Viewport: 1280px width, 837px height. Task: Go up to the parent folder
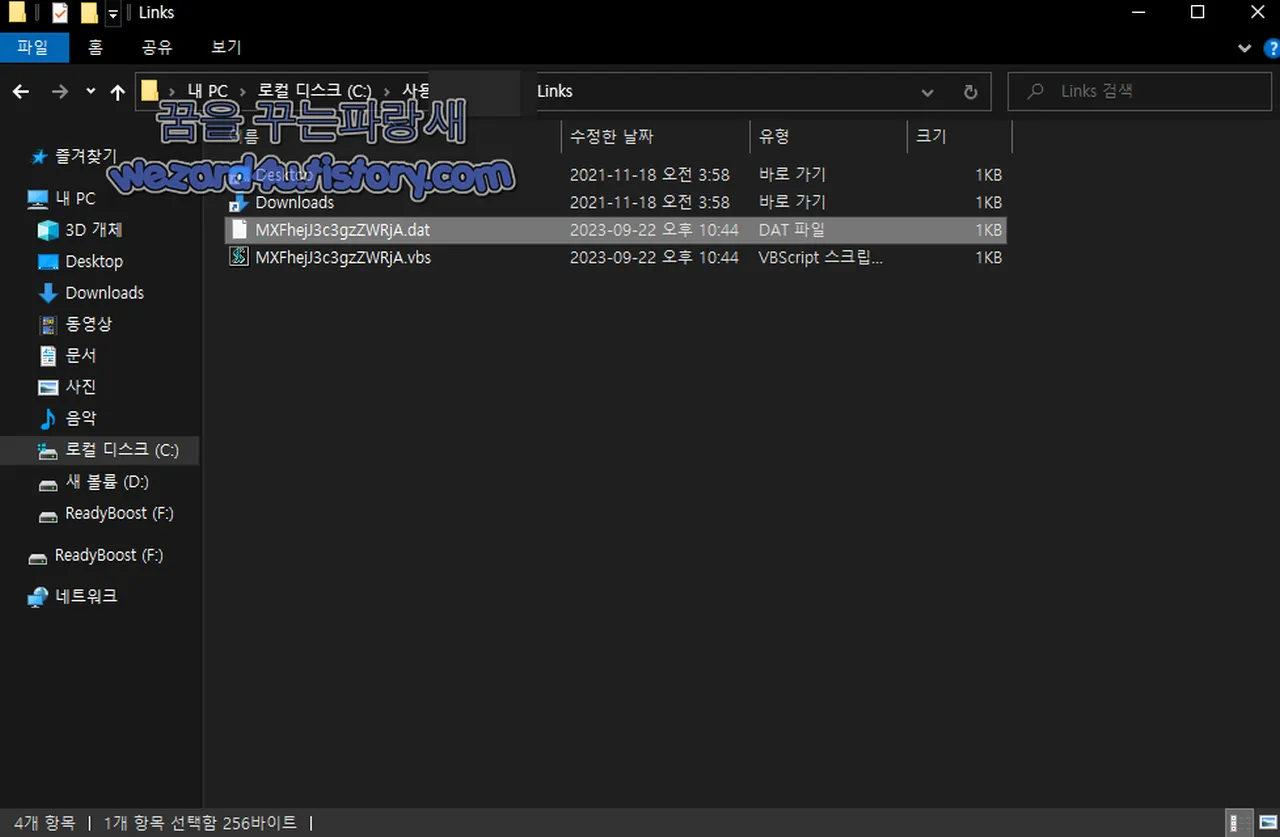[x=117, y=91]
